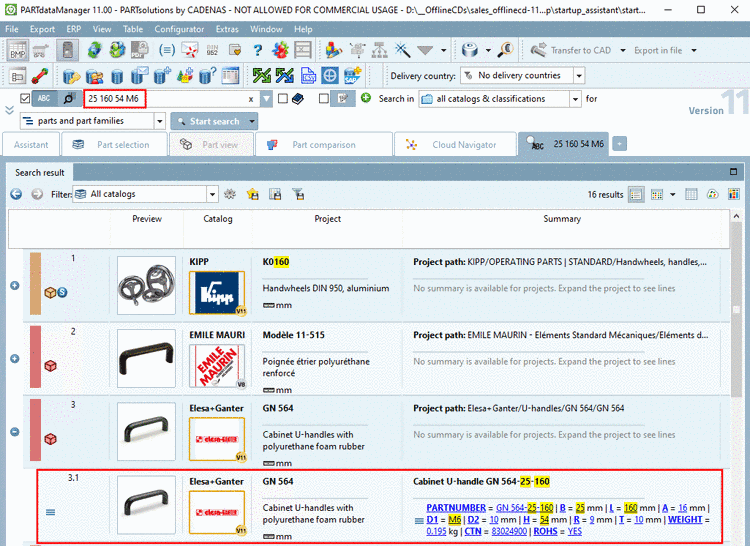The image size is (750, 546).
Task: Switch to the Assistant tab
Action: pyautogui.click(x=31, y=144)
